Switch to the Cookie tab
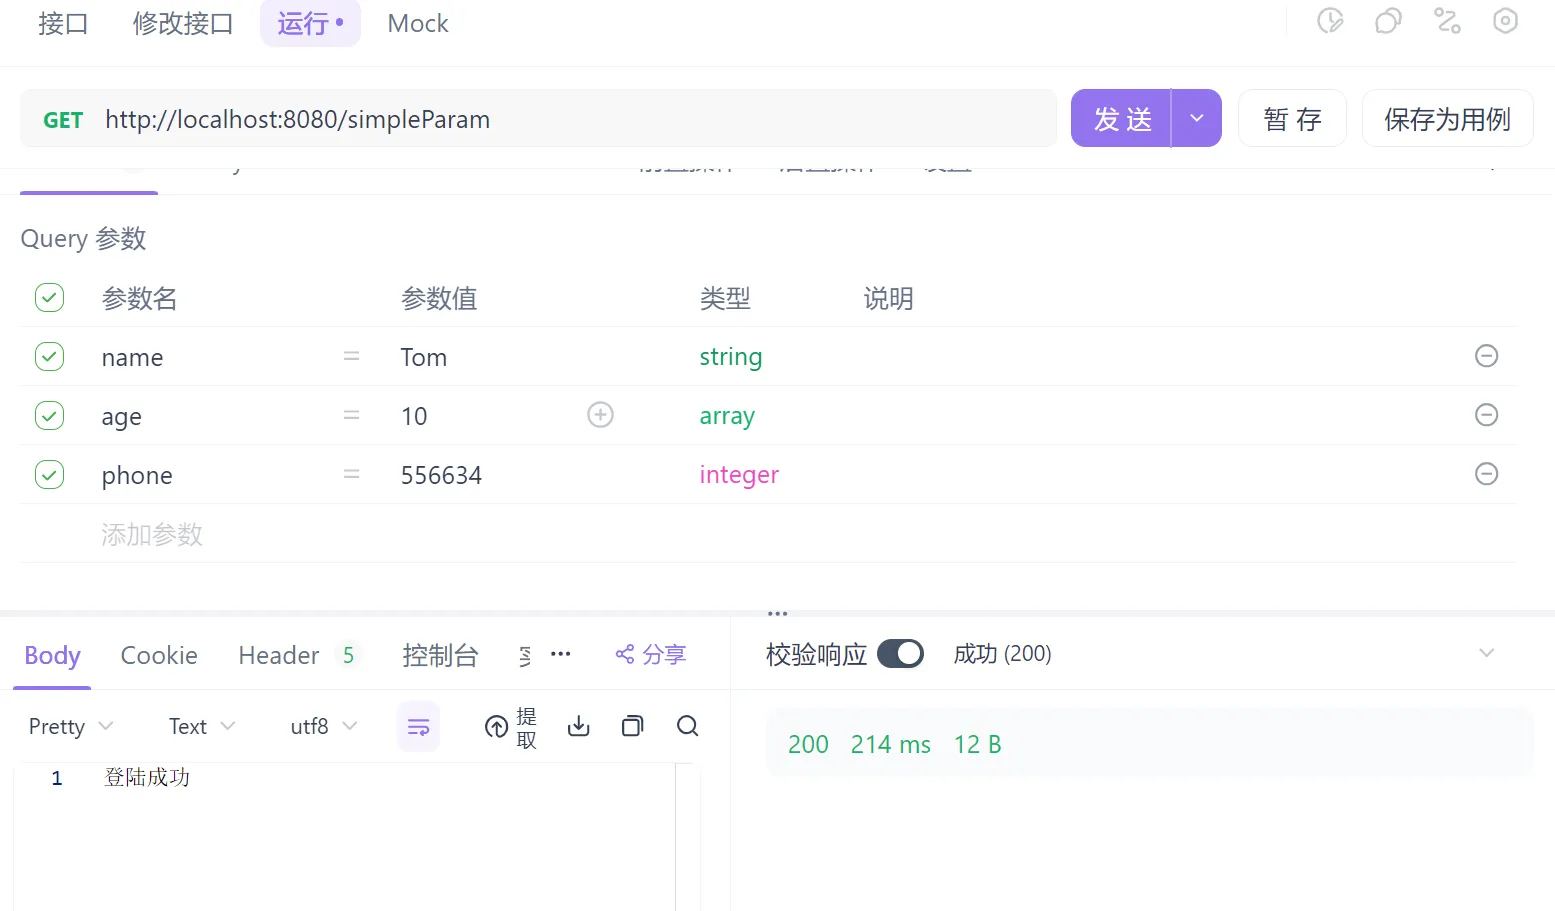Viewport: 1555px width, 911px height. (x=158, y=655)
